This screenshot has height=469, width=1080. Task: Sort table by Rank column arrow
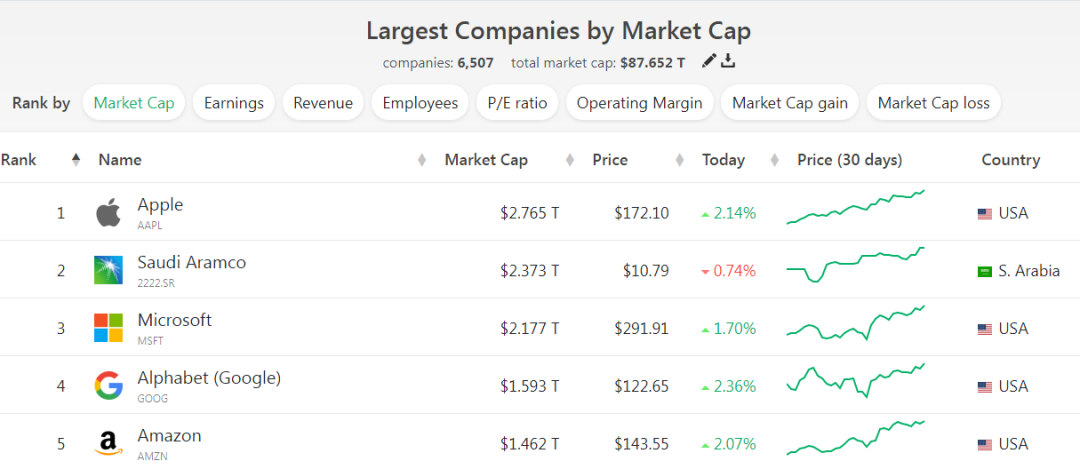click(76, 160)
